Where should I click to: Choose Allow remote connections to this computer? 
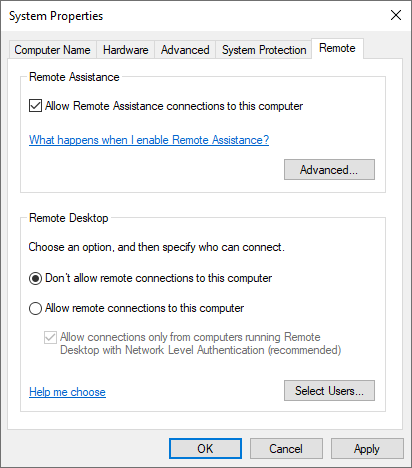point(35,308)
